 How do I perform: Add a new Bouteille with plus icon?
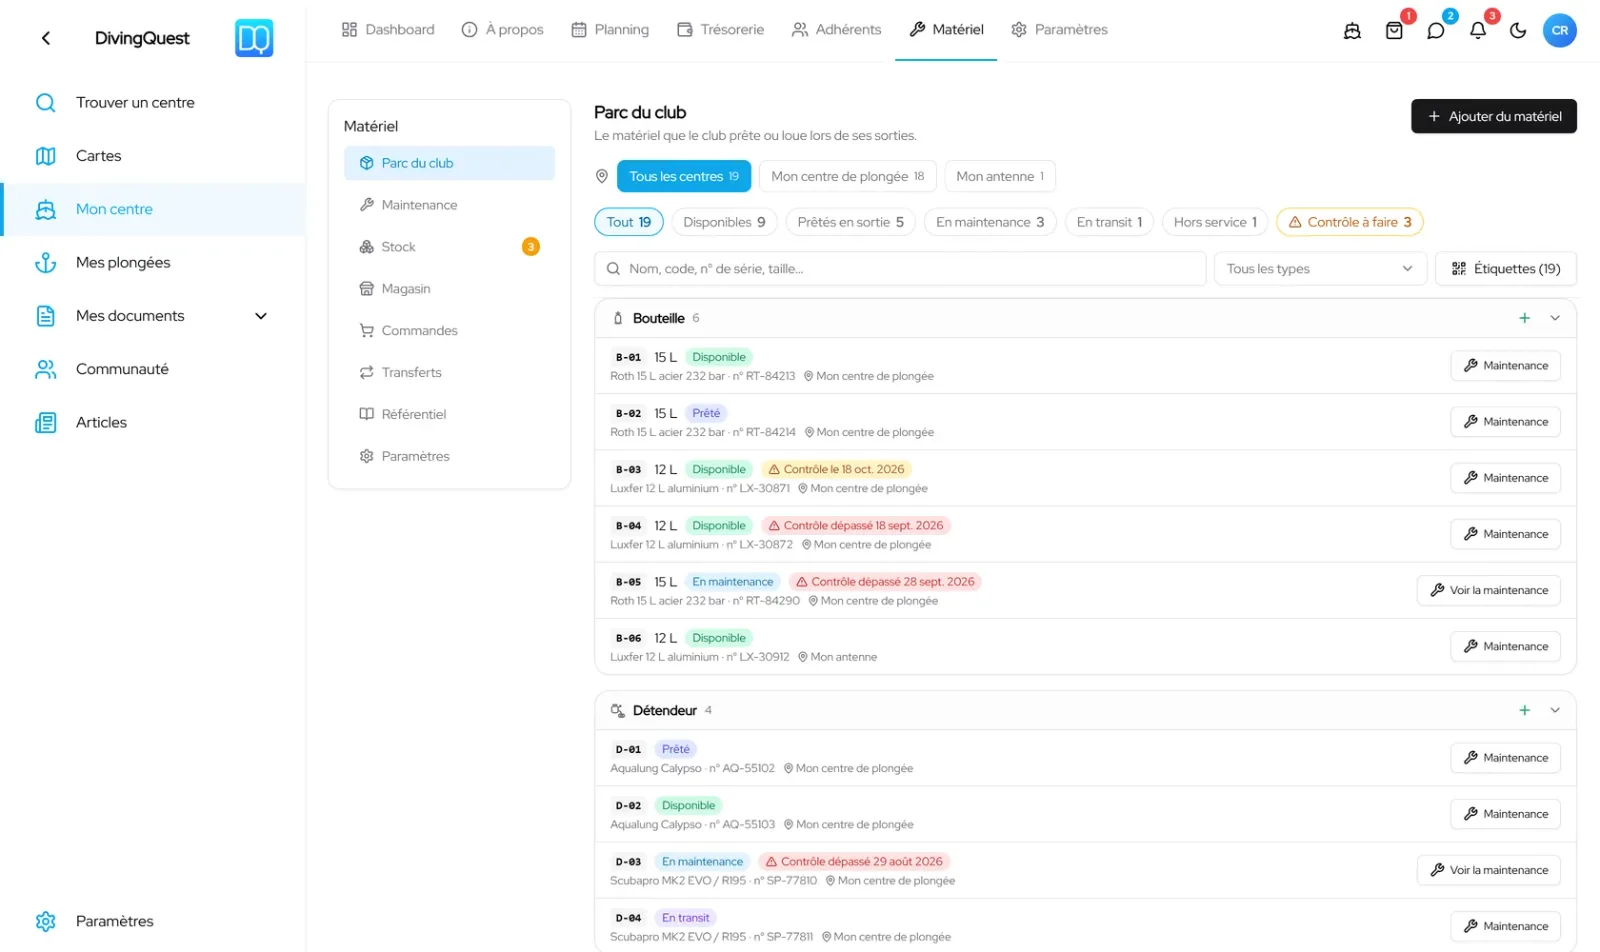coord(1525,318)
